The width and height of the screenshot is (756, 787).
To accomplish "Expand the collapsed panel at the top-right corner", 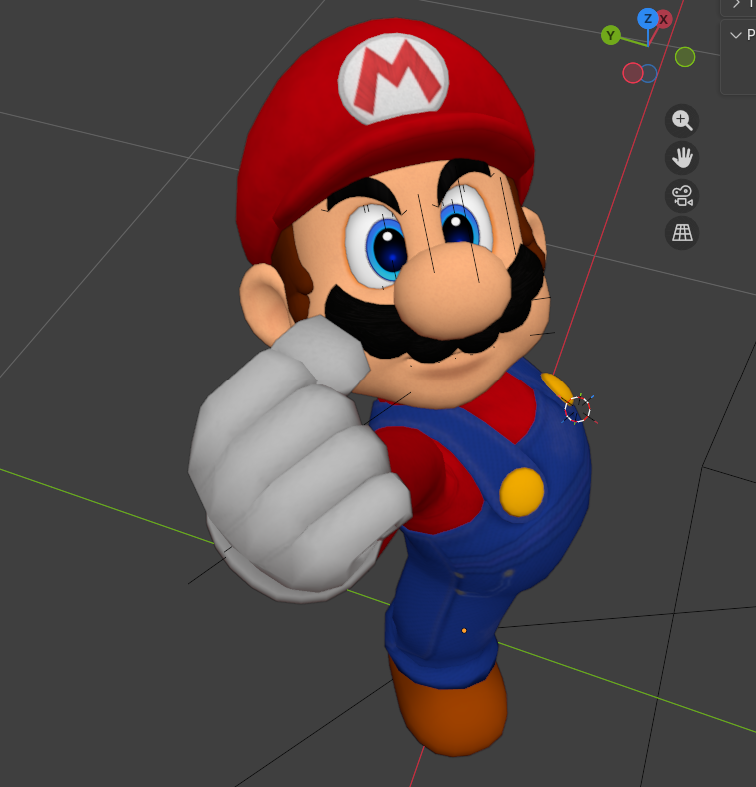I will [736, 4].
